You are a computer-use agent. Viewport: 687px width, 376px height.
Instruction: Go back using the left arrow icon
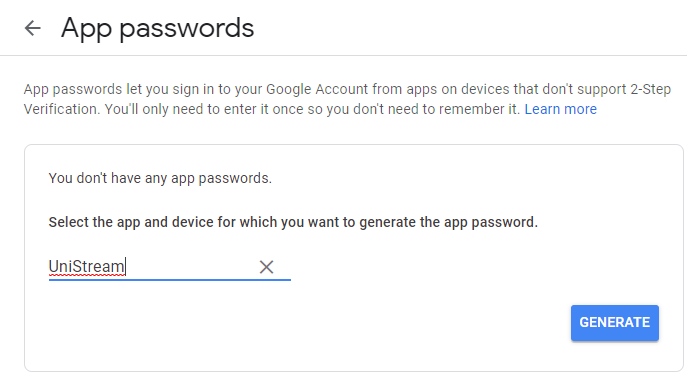(x=32, y=28)
